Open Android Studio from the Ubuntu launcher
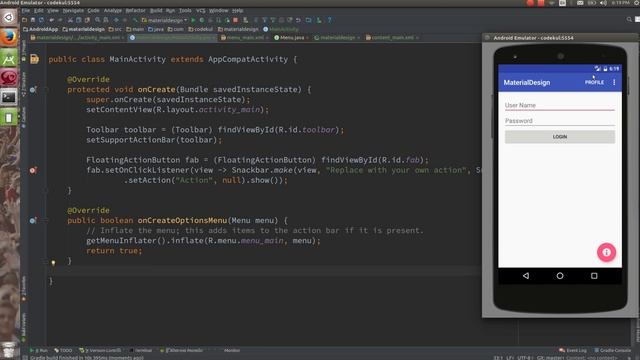 [x=9, y=58]
